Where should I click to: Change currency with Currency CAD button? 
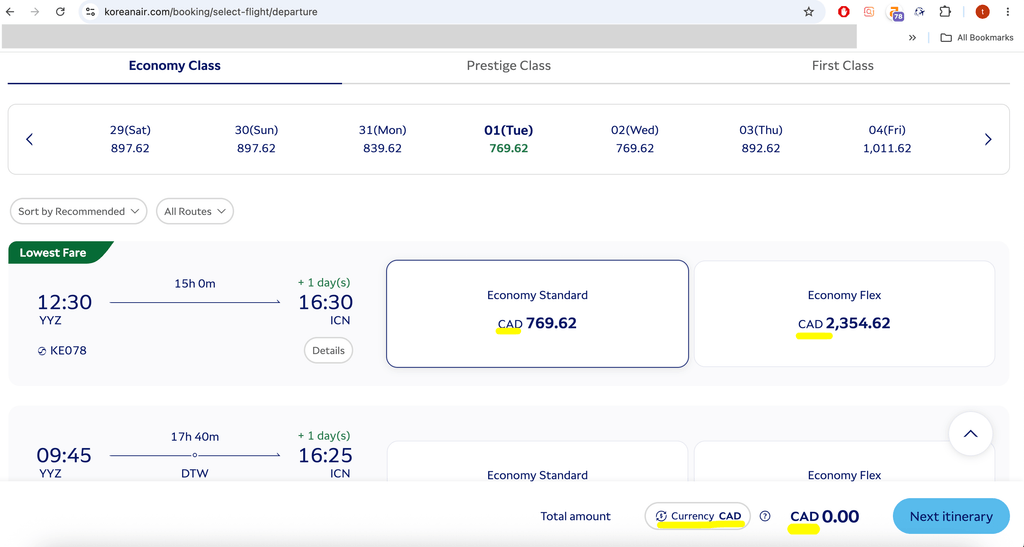(x=697, y=516)
